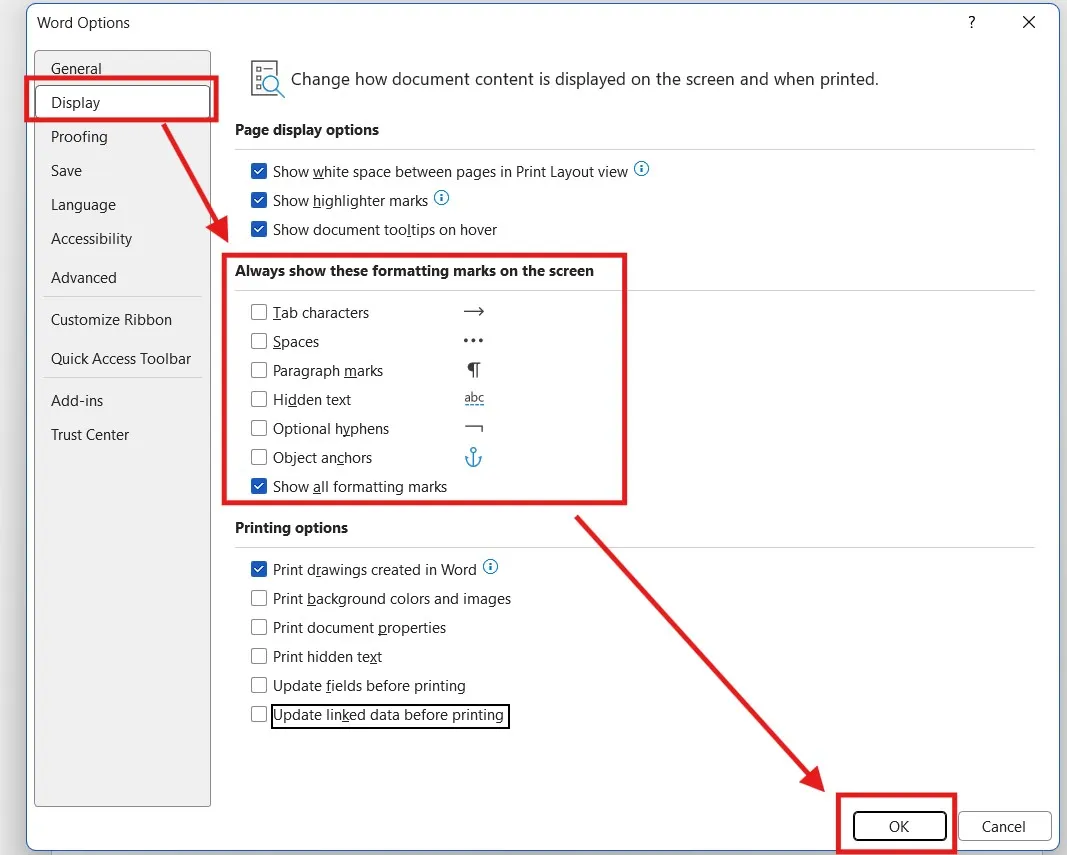
Task: Open the Language category
Action: point(122,204)
